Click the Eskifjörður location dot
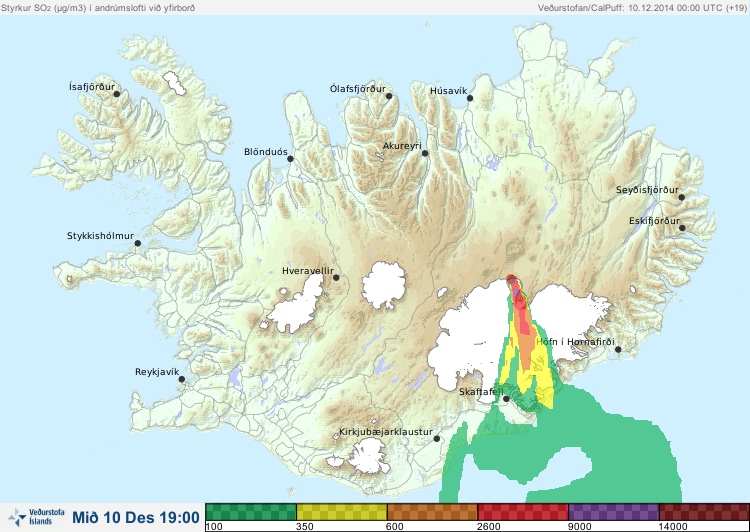 [x=682, y=228]
